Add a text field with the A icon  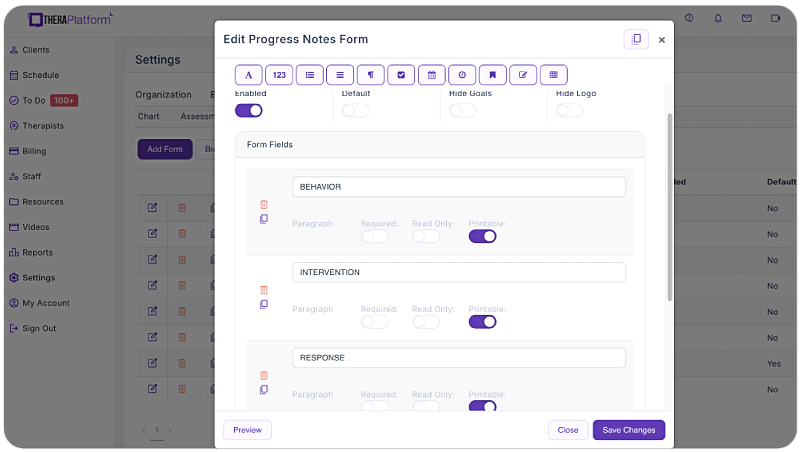(x=248, y=75)
